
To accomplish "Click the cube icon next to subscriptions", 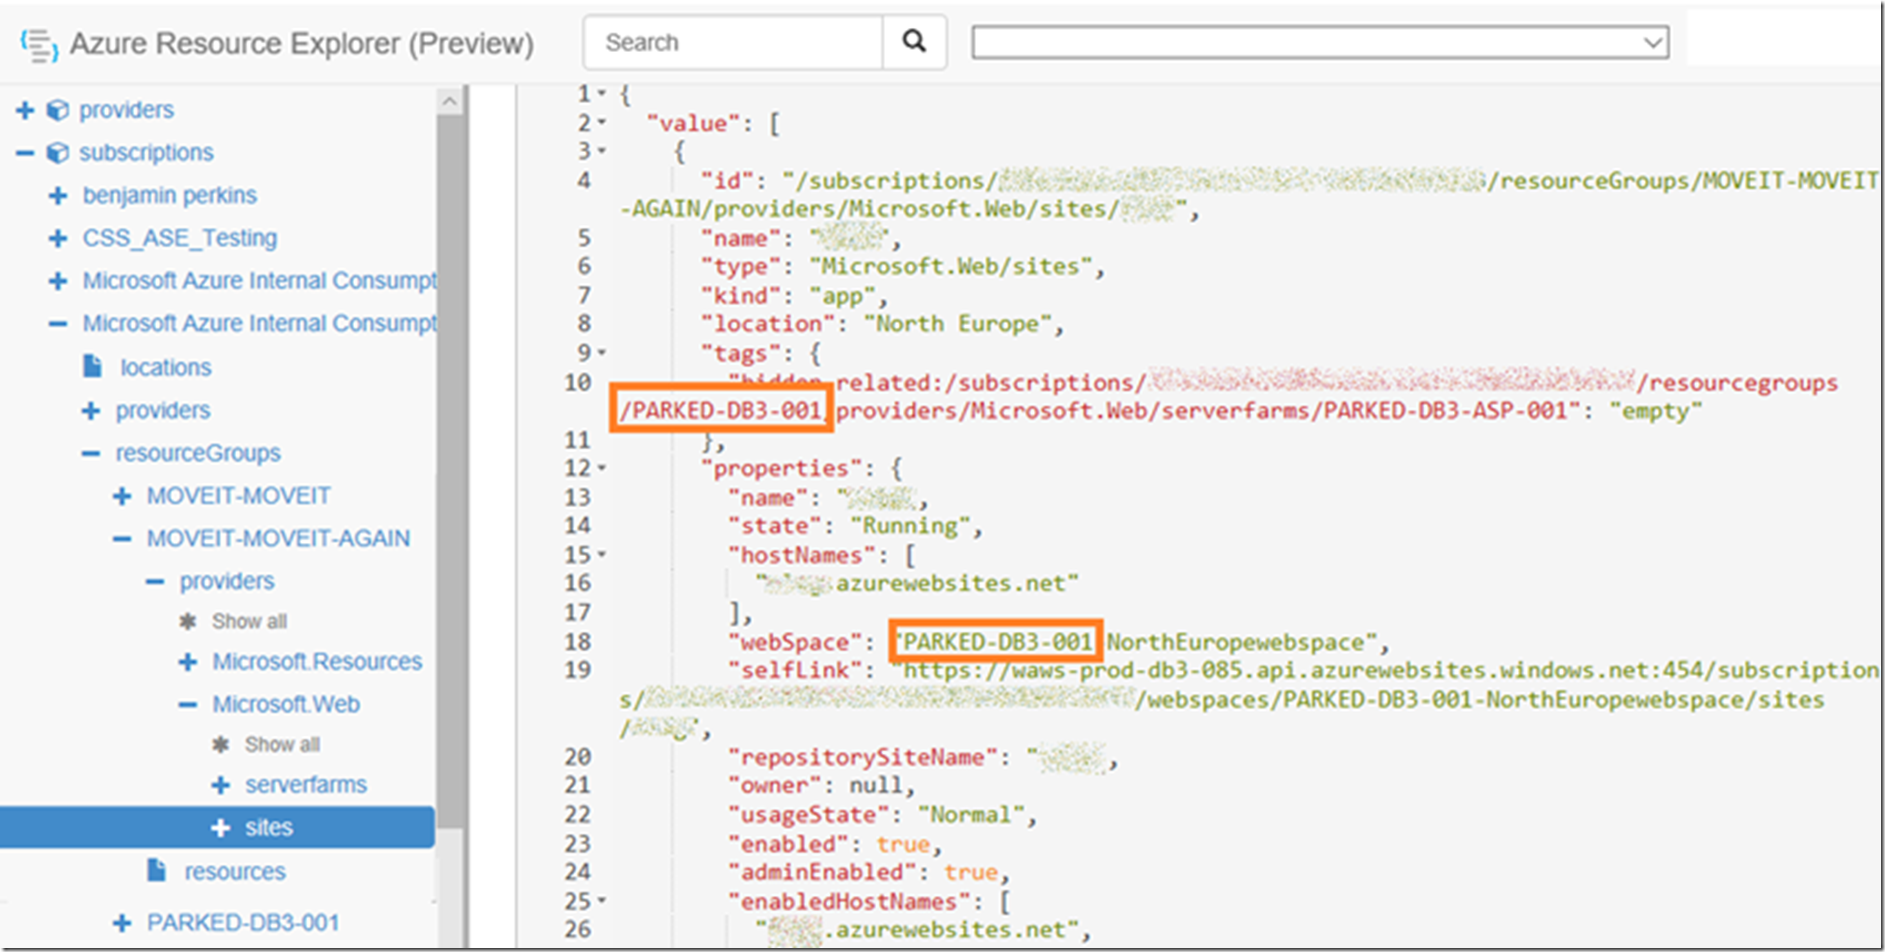I will (58, 153).
